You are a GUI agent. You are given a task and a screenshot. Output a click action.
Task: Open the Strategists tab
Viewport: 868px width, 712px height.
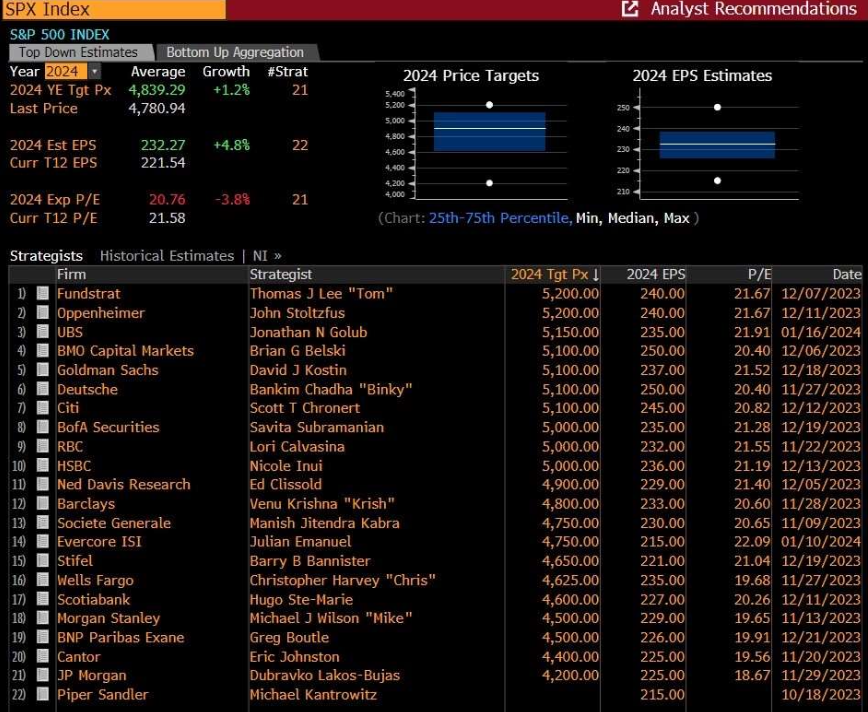click(x=46, y=256)
